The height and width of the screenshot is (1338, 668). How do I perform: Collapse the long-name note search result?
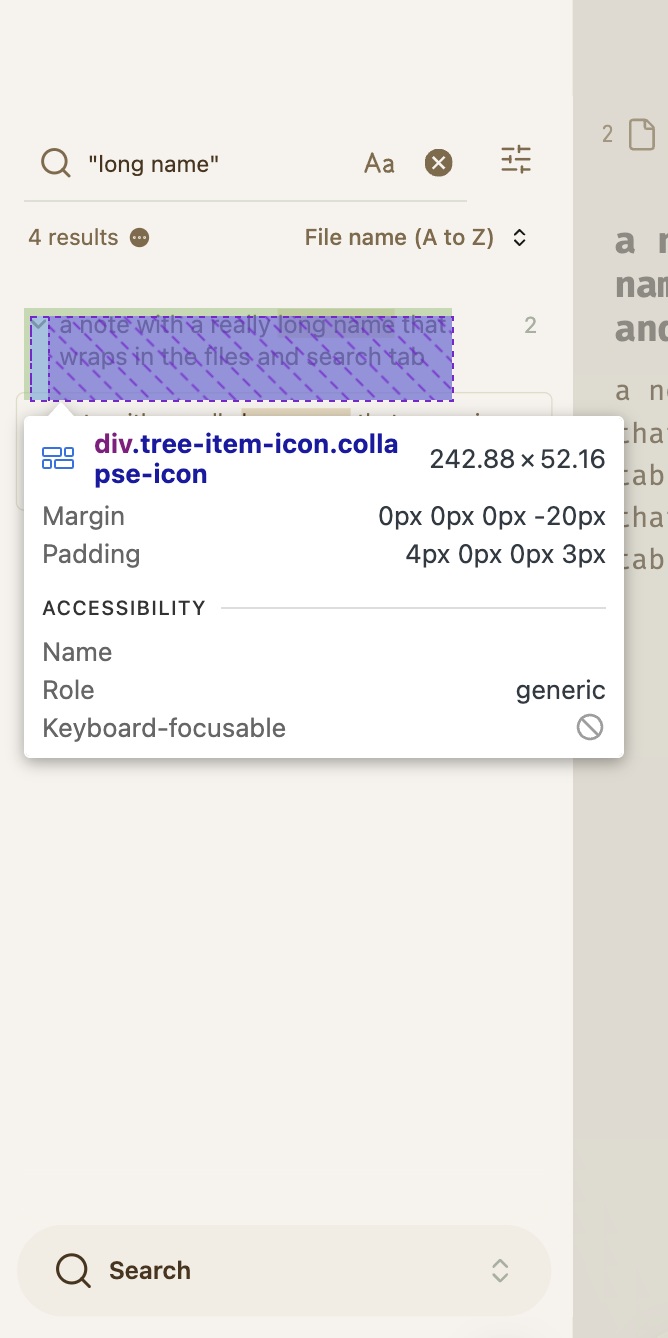39,325
